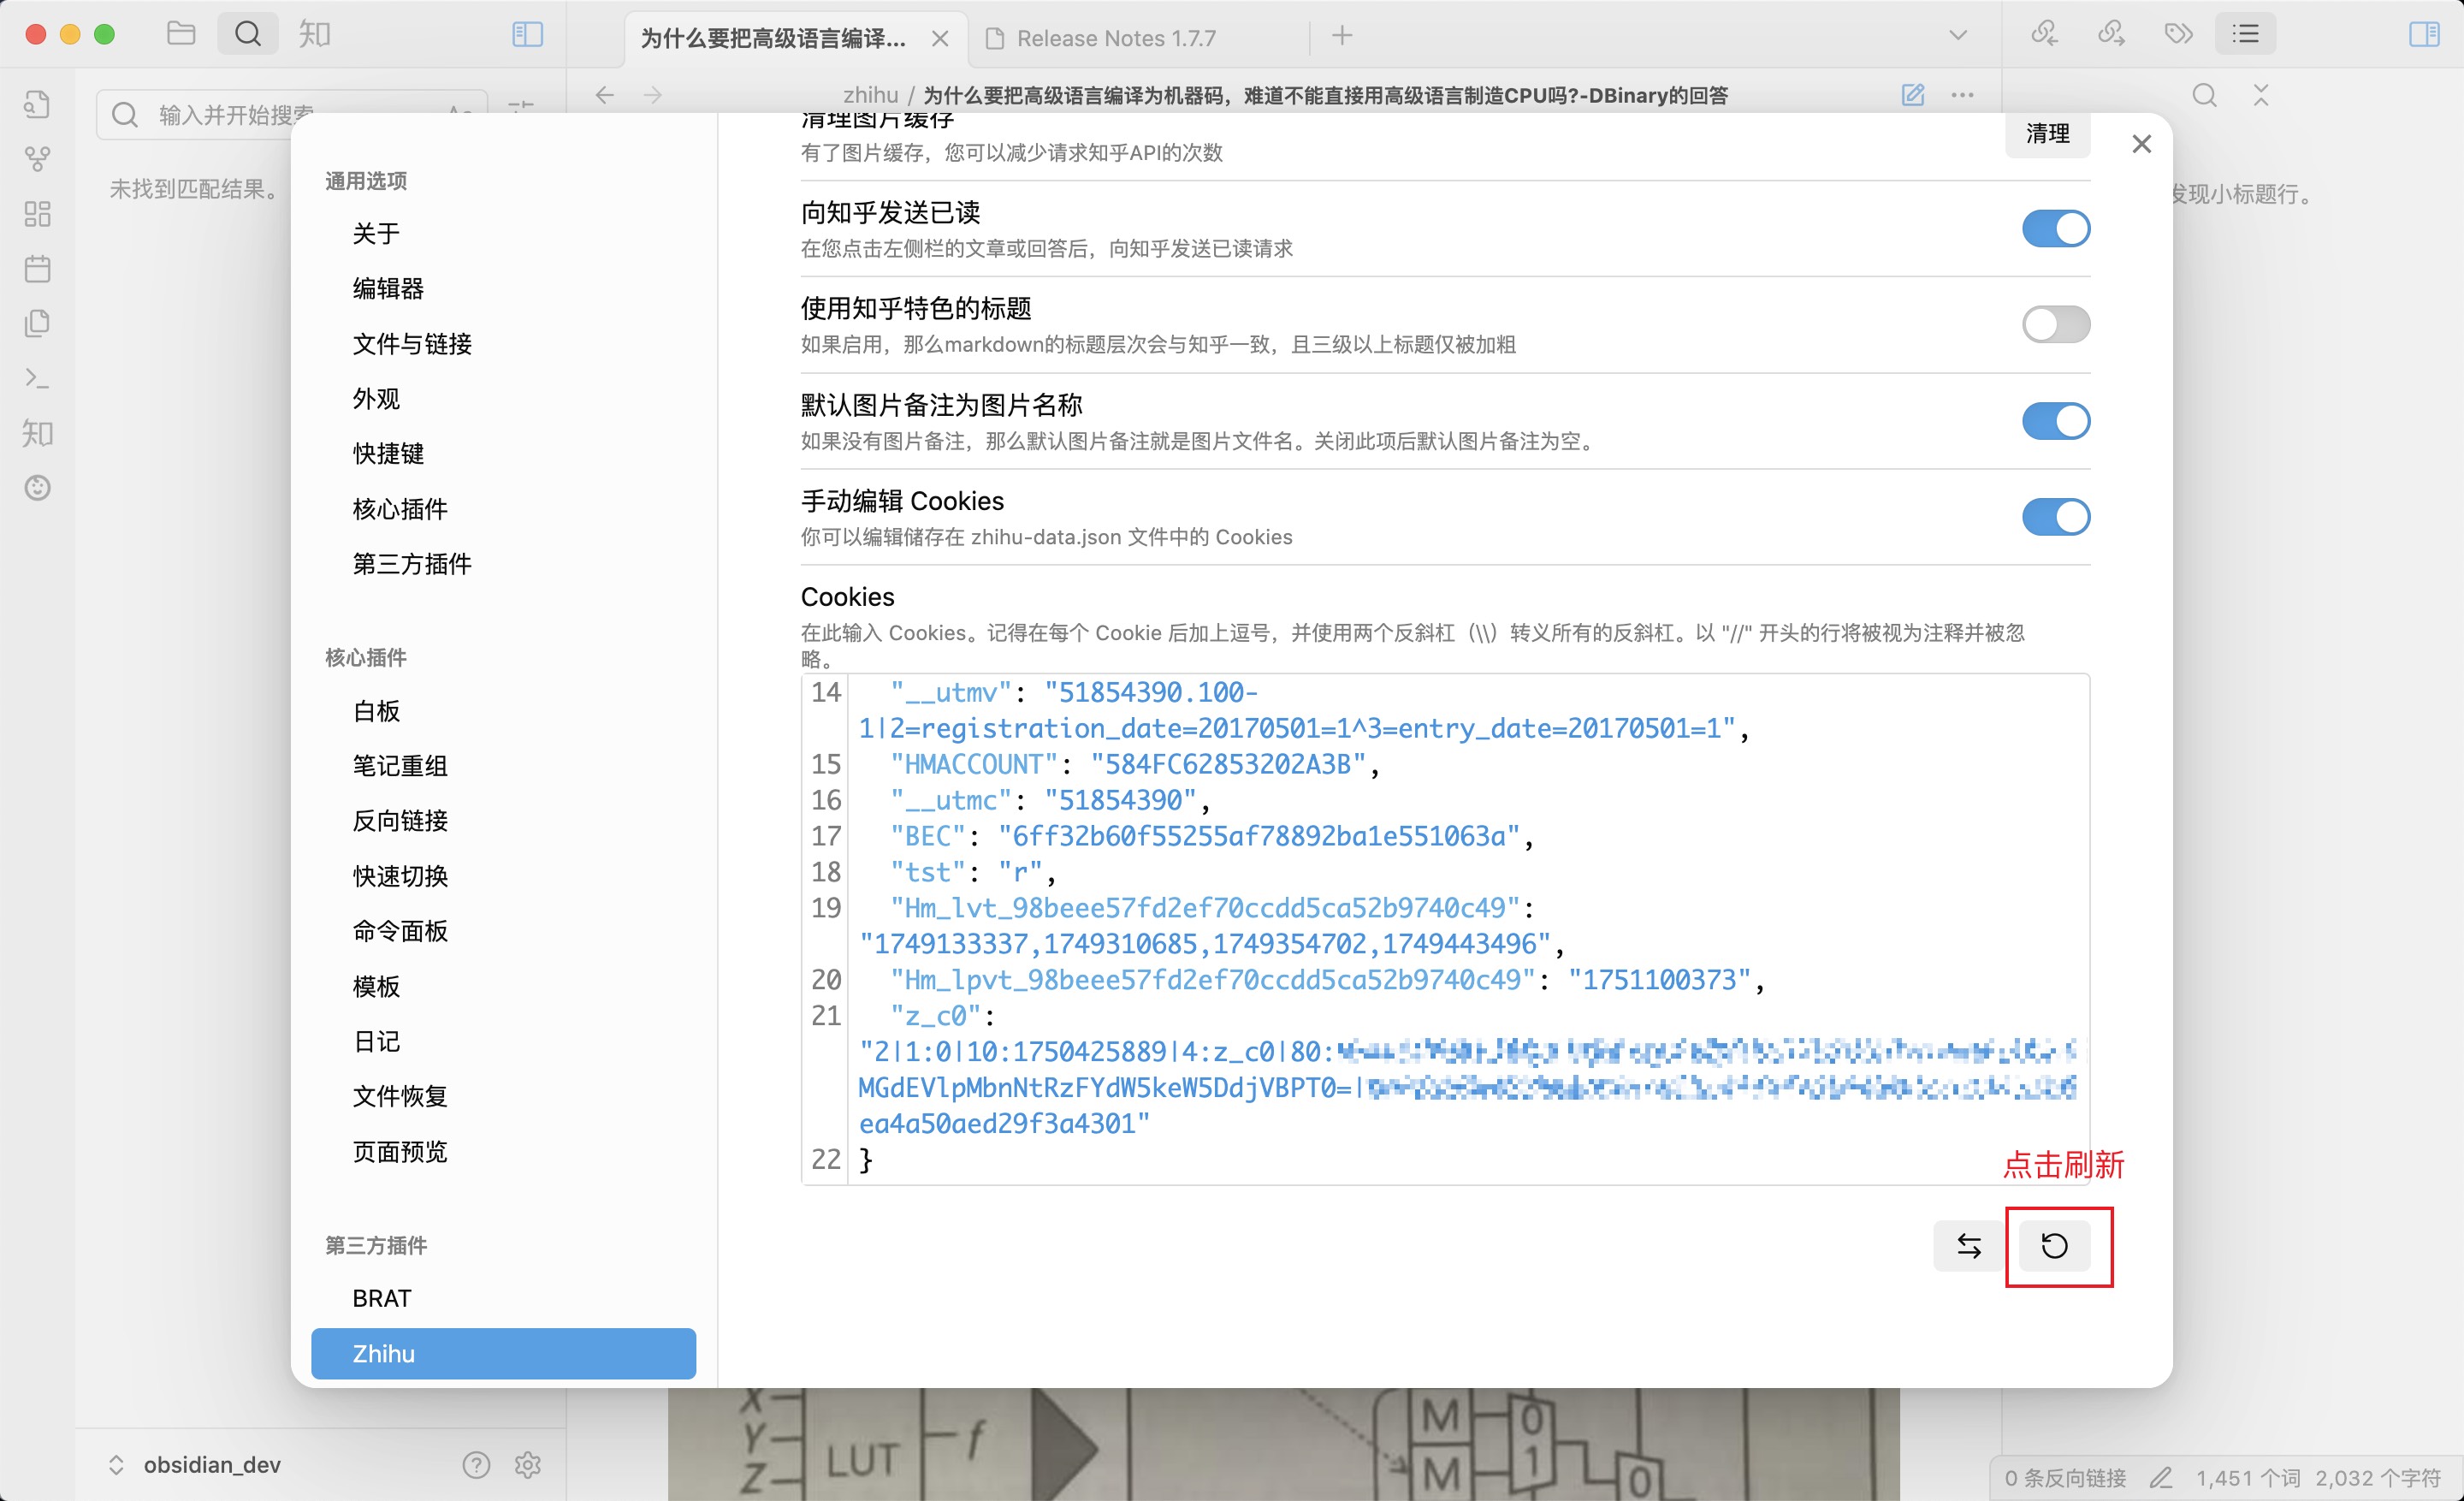The width and height of the screenshot is (2464, 1501).
Task: Open the more options ellipsis menu
Action: pos(1962,95)
